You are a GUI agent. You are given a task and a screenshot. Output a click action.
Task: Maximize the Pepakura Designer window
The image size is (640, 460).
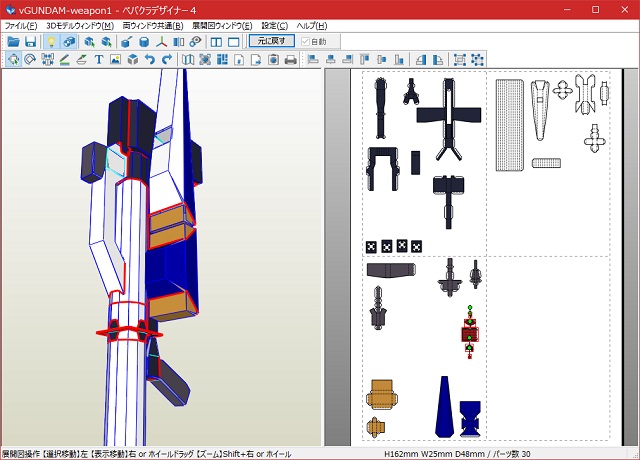pos(596,9)
